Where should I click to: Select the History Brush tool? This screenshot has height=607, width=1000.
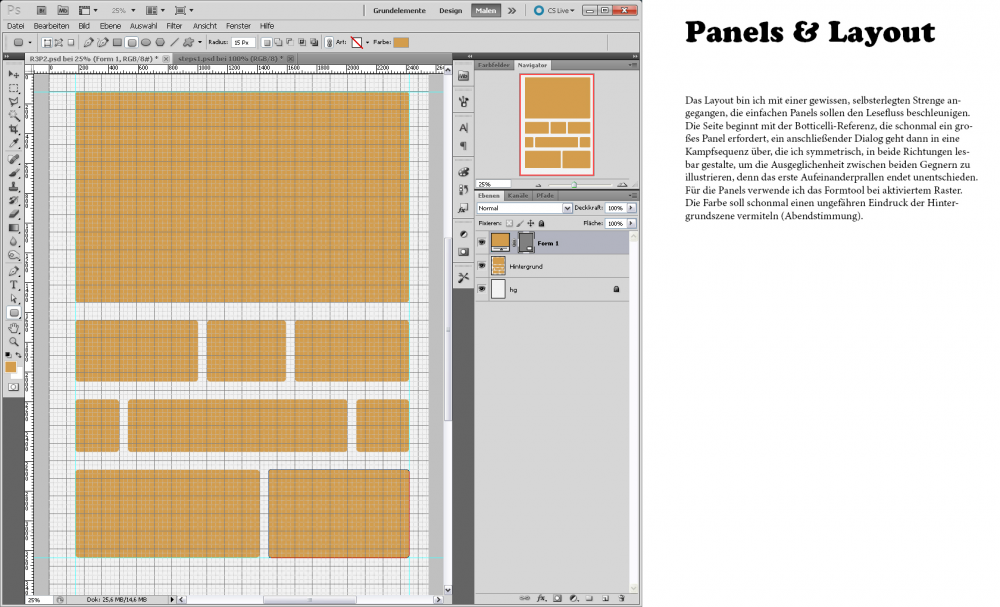click(13, 200)
